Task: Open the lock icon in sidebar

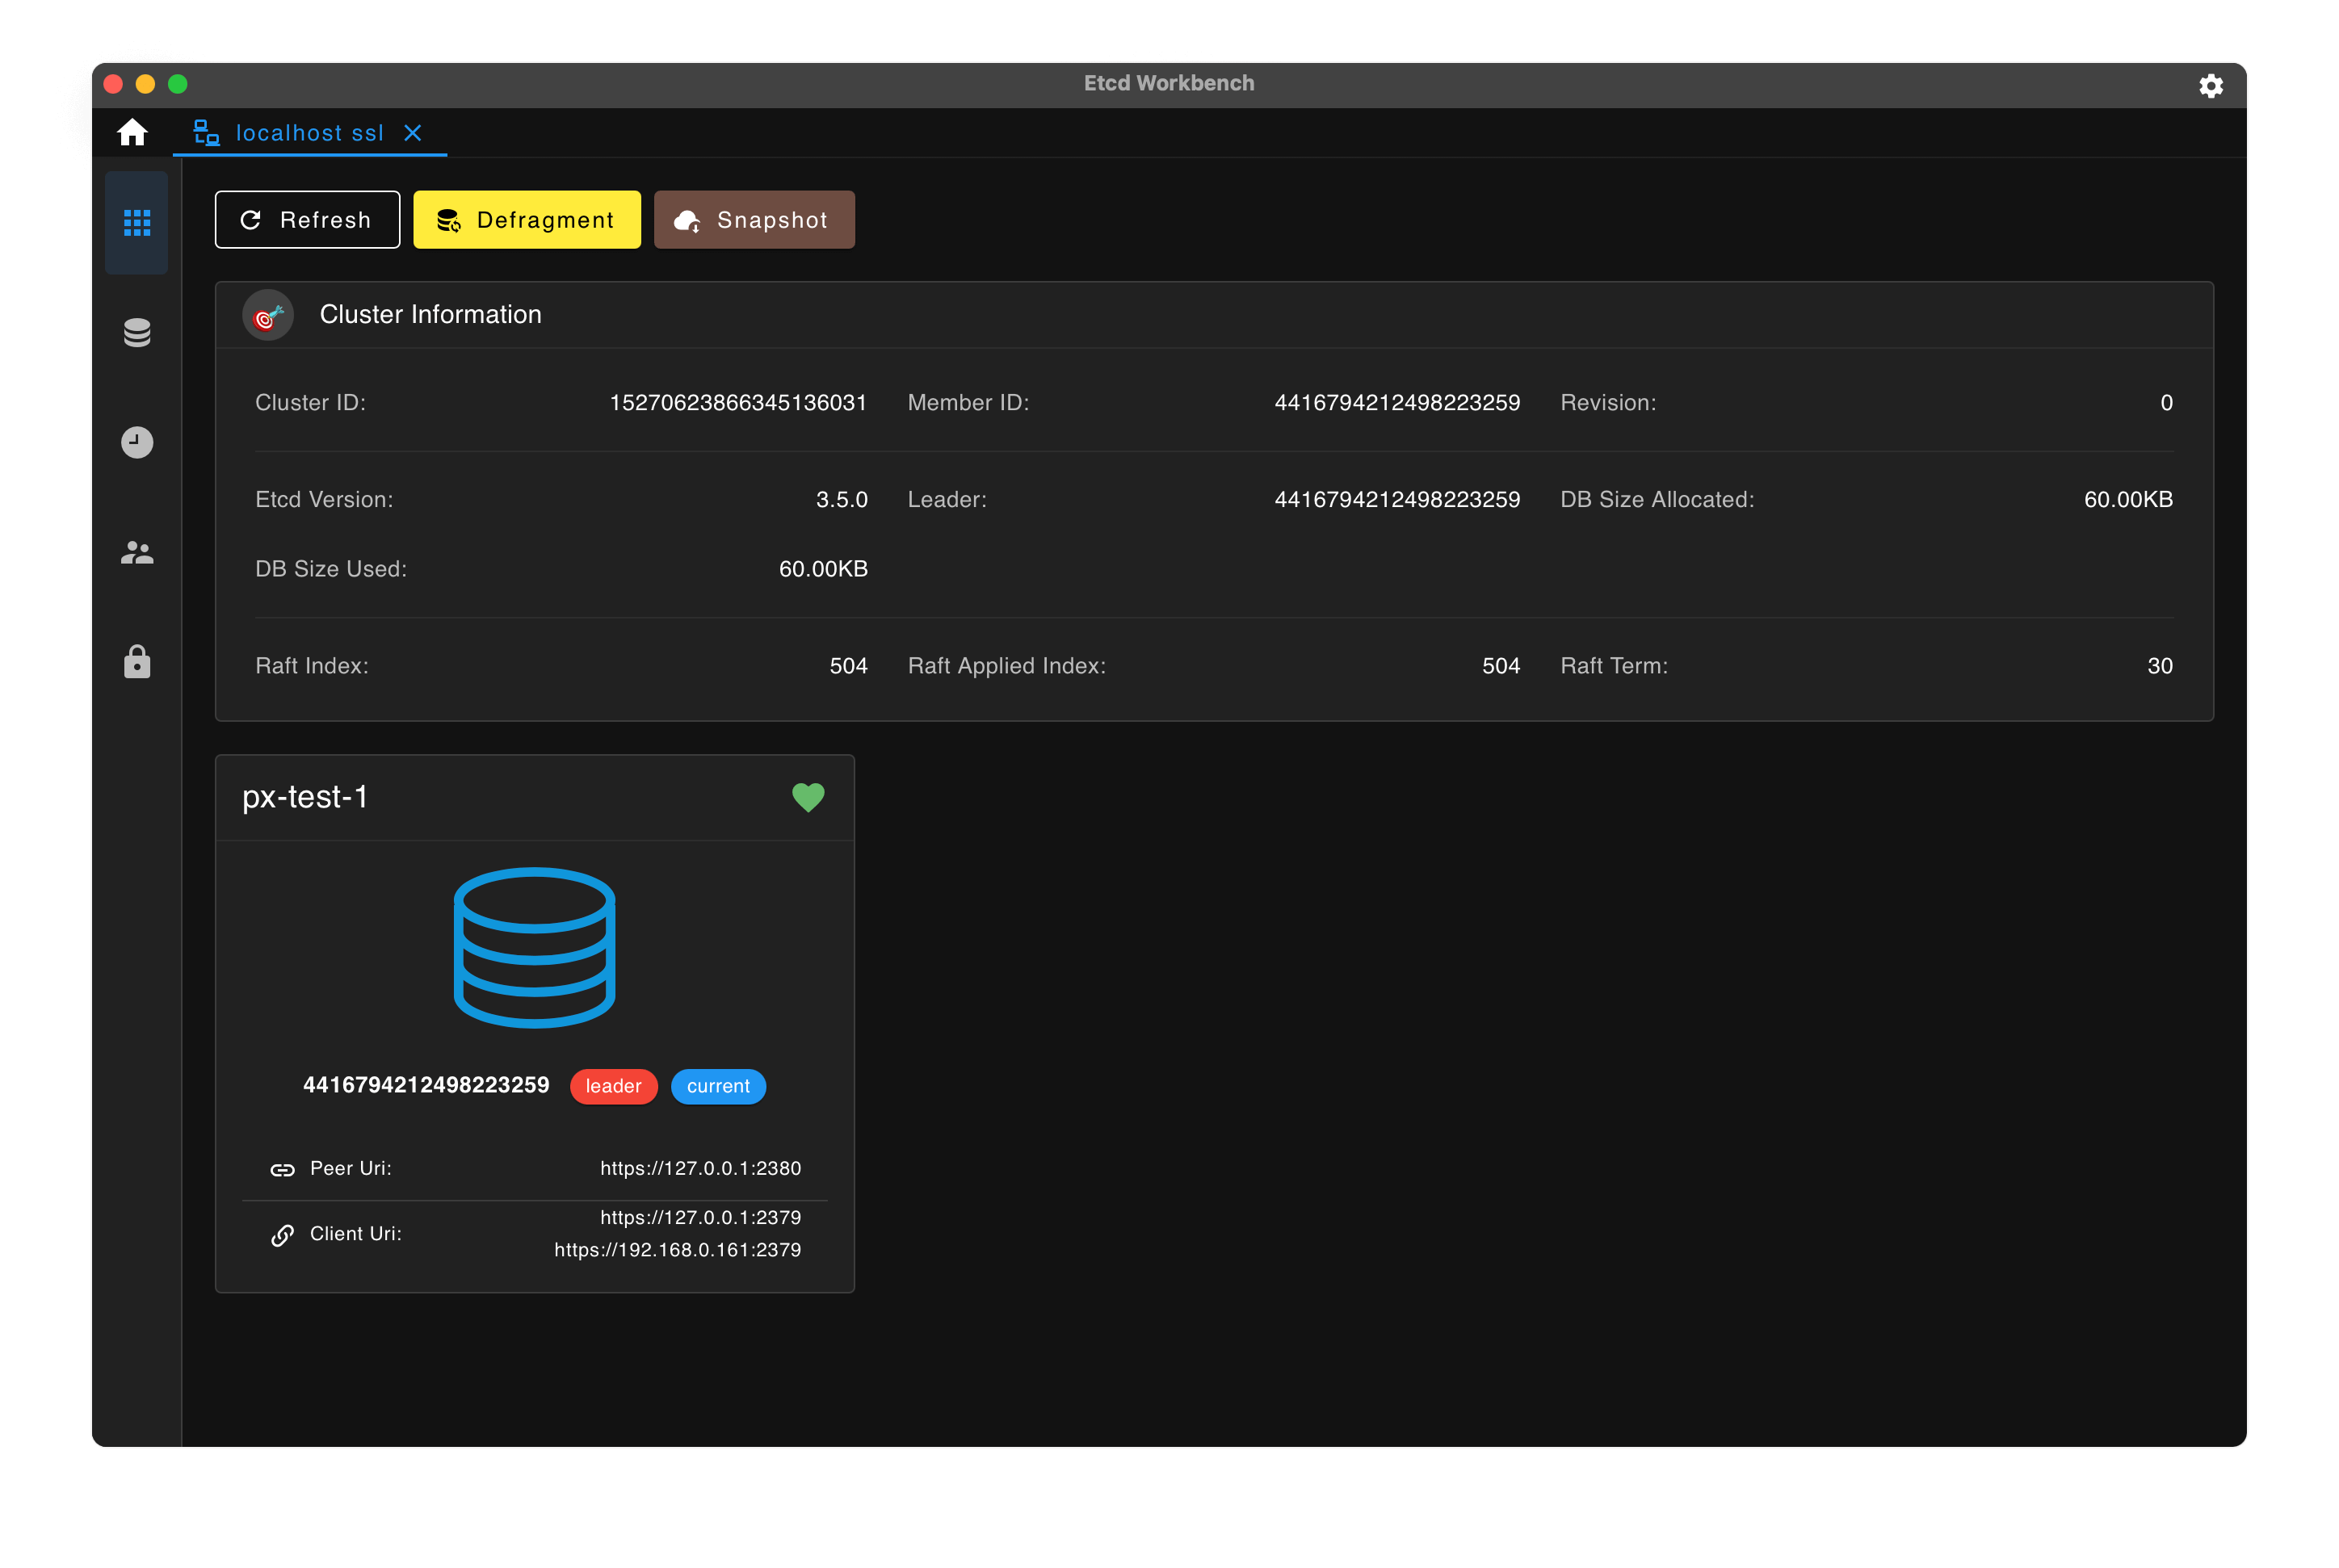Action: [137, 662]
